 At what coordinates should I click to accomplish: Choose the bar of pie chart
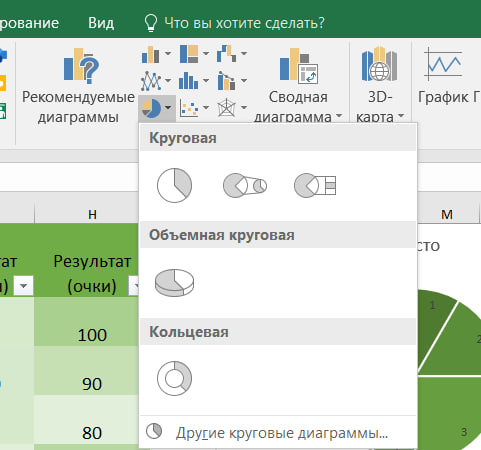(315, 185)
